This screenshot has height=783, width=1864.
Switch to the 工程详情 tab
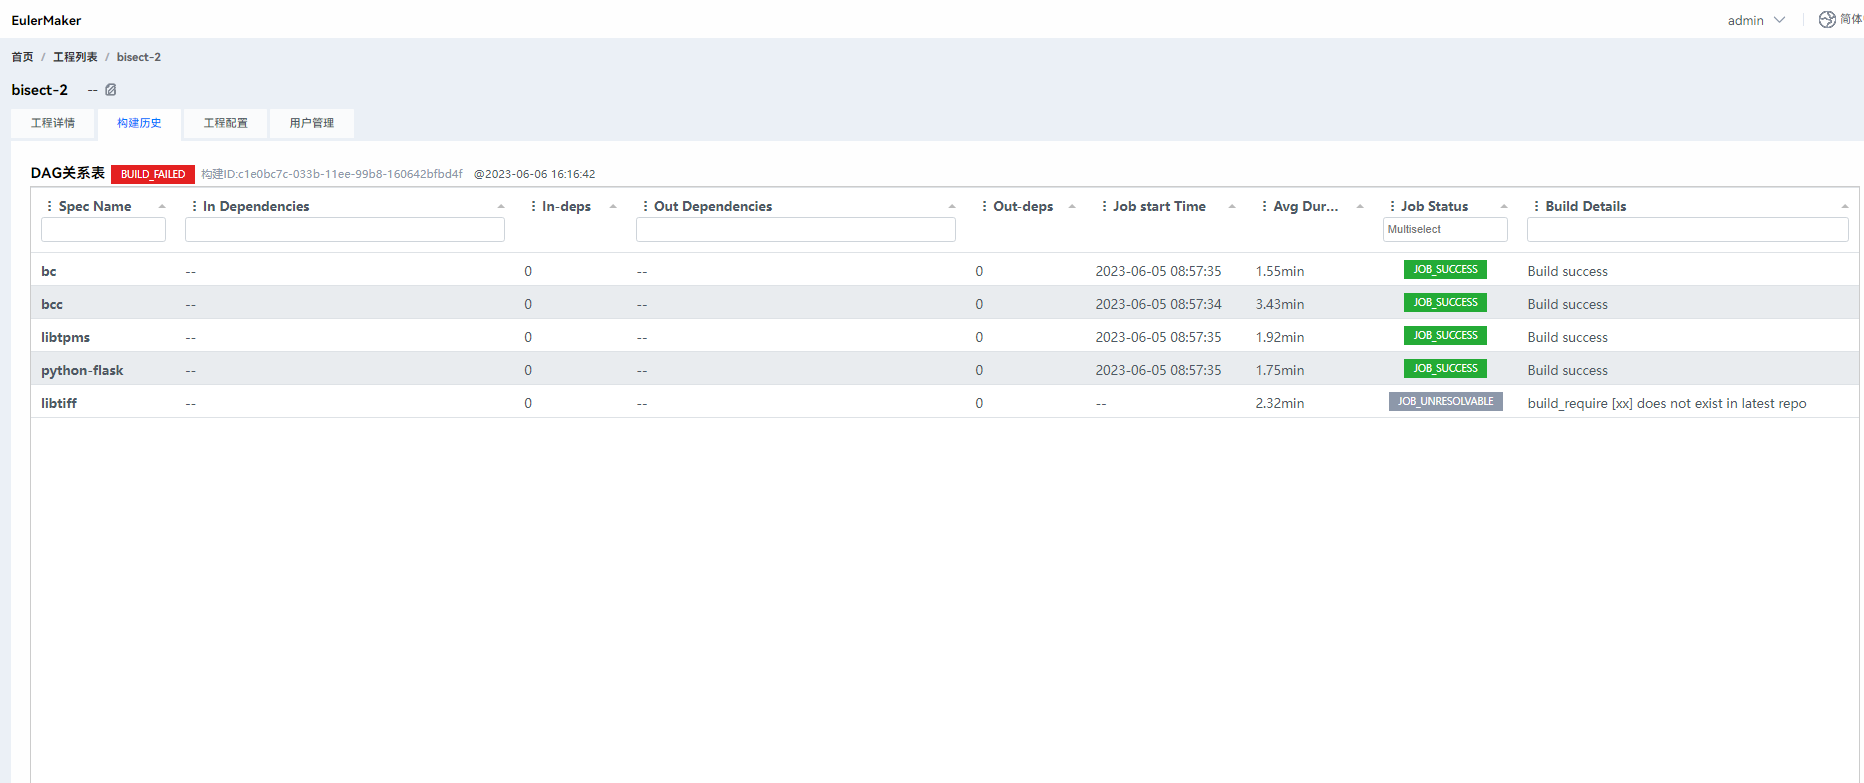coord(53,123)
